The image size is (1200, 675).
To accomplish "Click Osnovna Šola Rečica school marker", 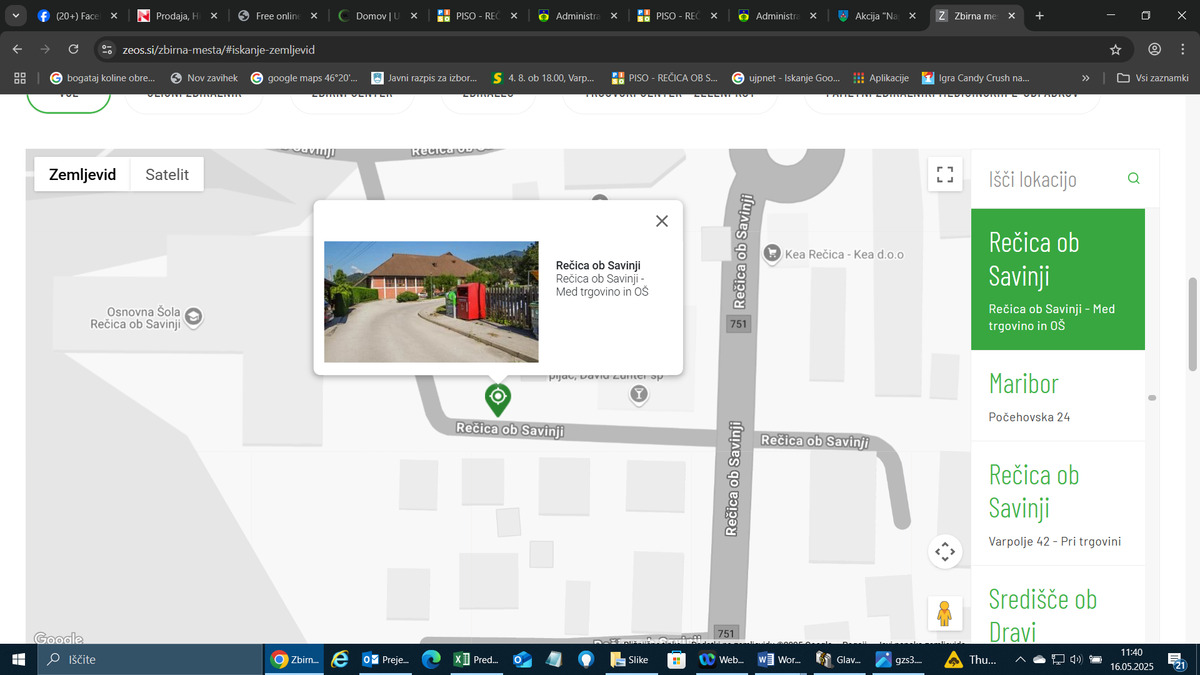I will click(194, 317).
